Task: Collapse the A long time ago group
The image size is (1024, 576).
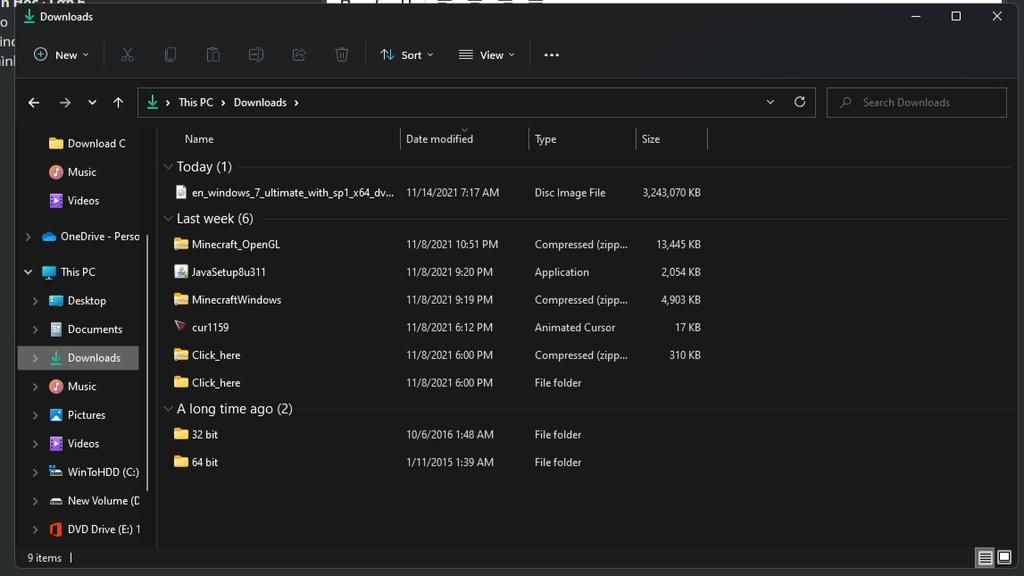Action: pyautogui.click(x=168, y=409)
